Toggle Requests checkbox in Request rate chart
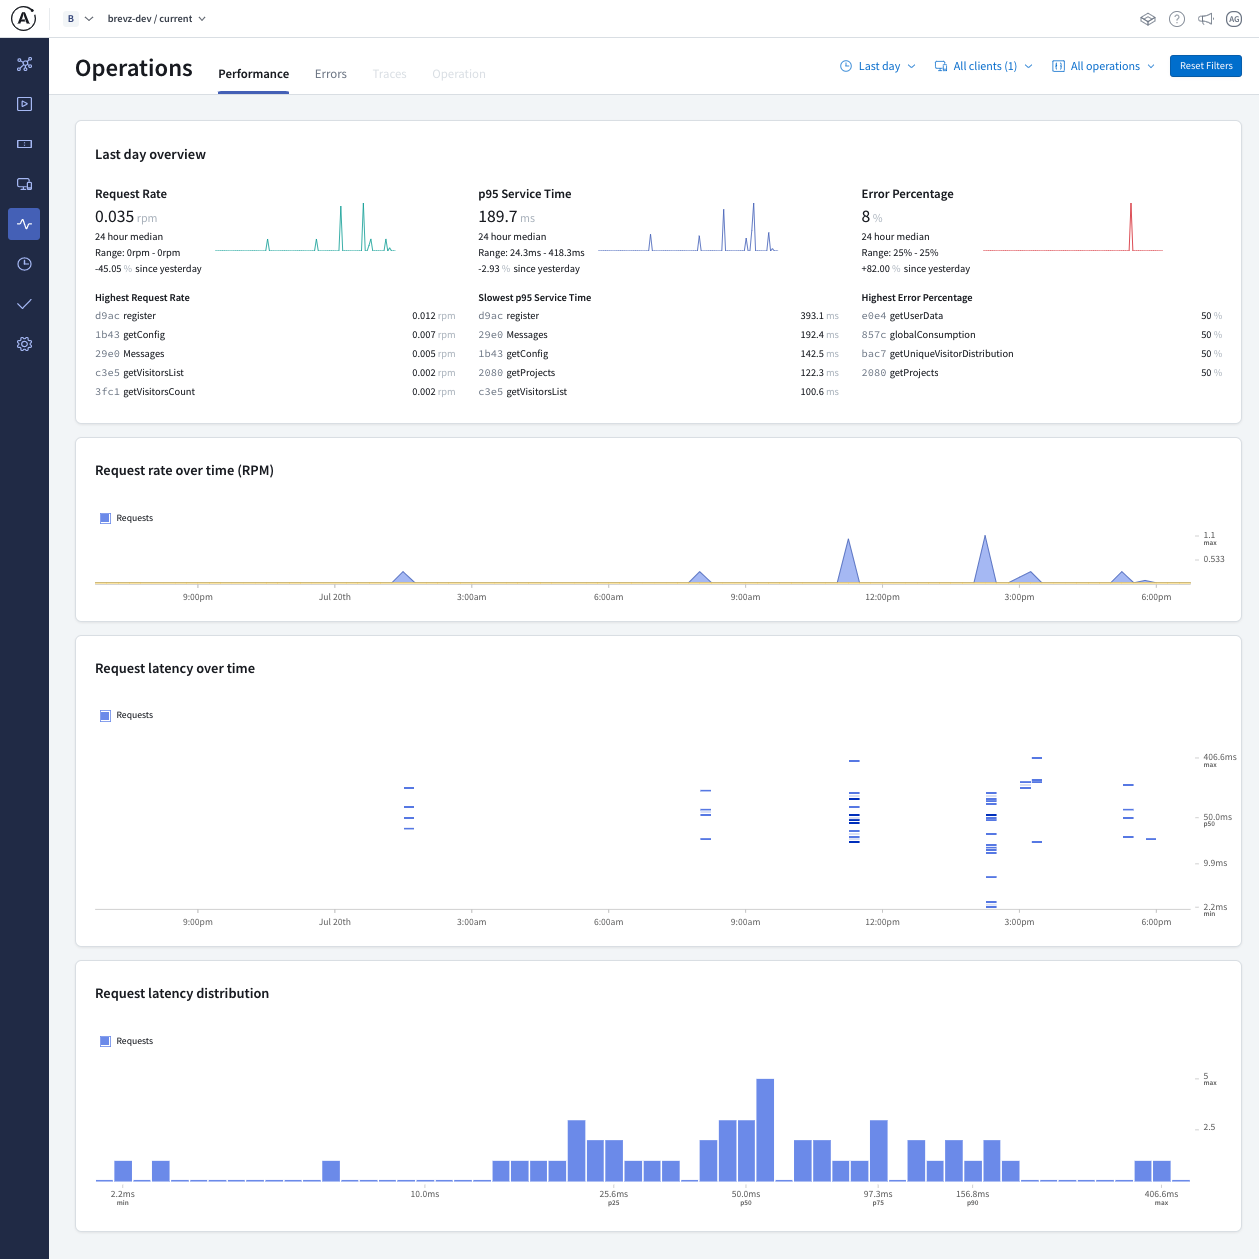This screenshot has width=1259, height=1259. coord(105,518)
